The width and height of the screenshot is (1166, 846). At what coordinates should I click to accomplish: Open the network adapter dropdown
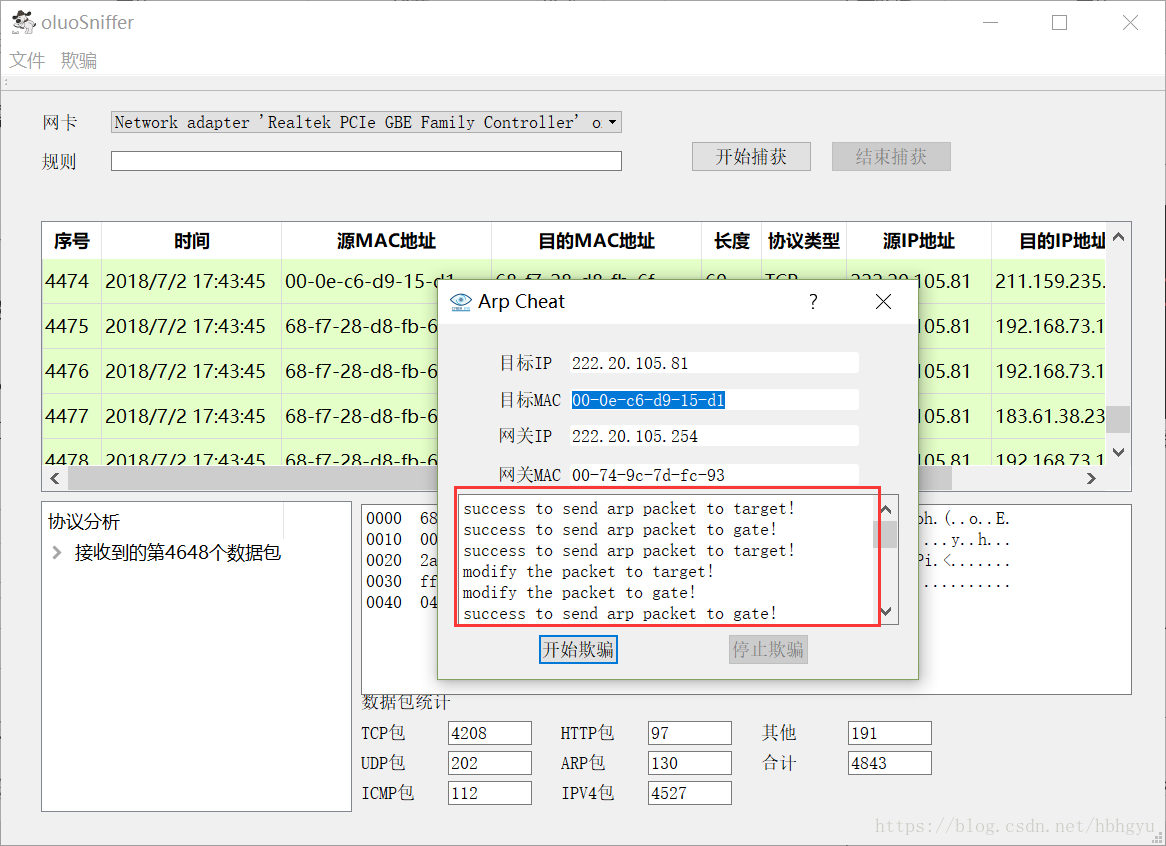(x=366, y=122)
